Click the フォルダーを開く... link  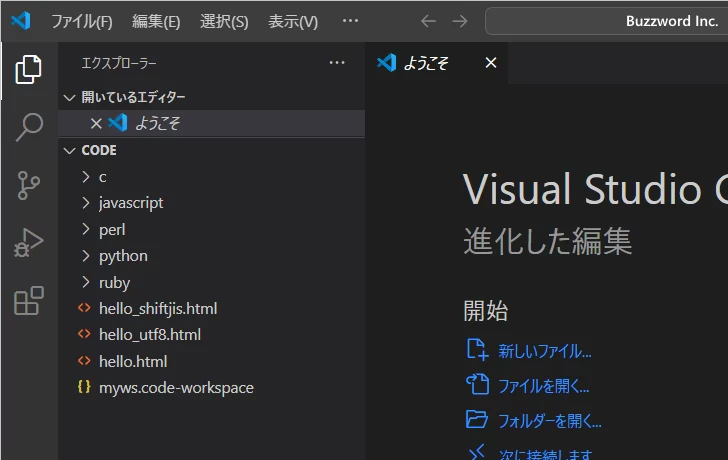(550, 421)
